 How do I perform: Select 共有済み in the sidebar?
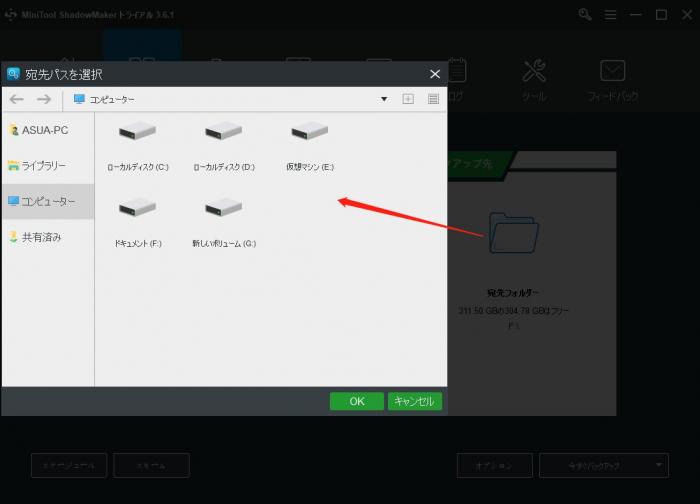[x=48, y=237]
